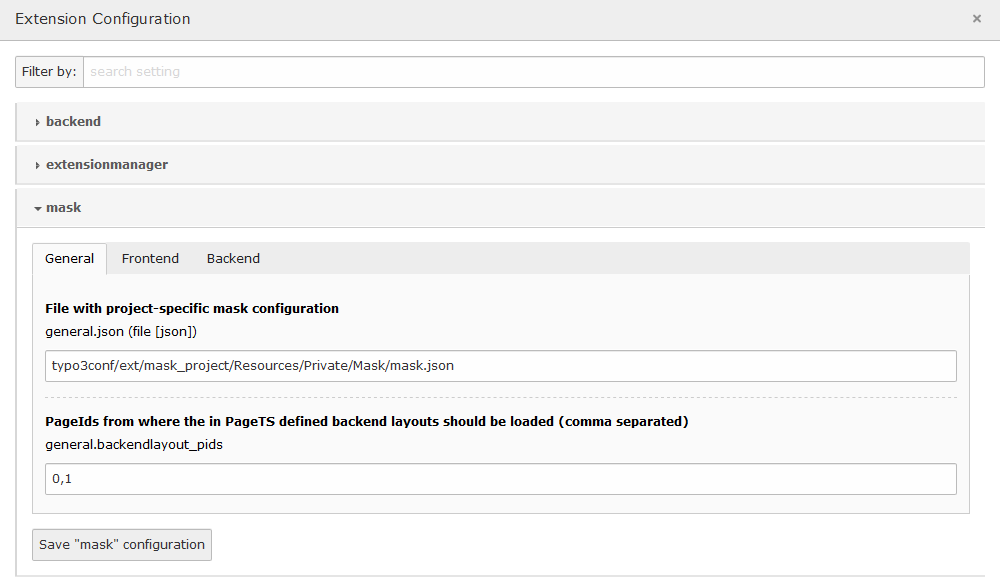Screen dimensions: 1000x578
Task: Switch to the Backend tab
Action: point(233,258)
